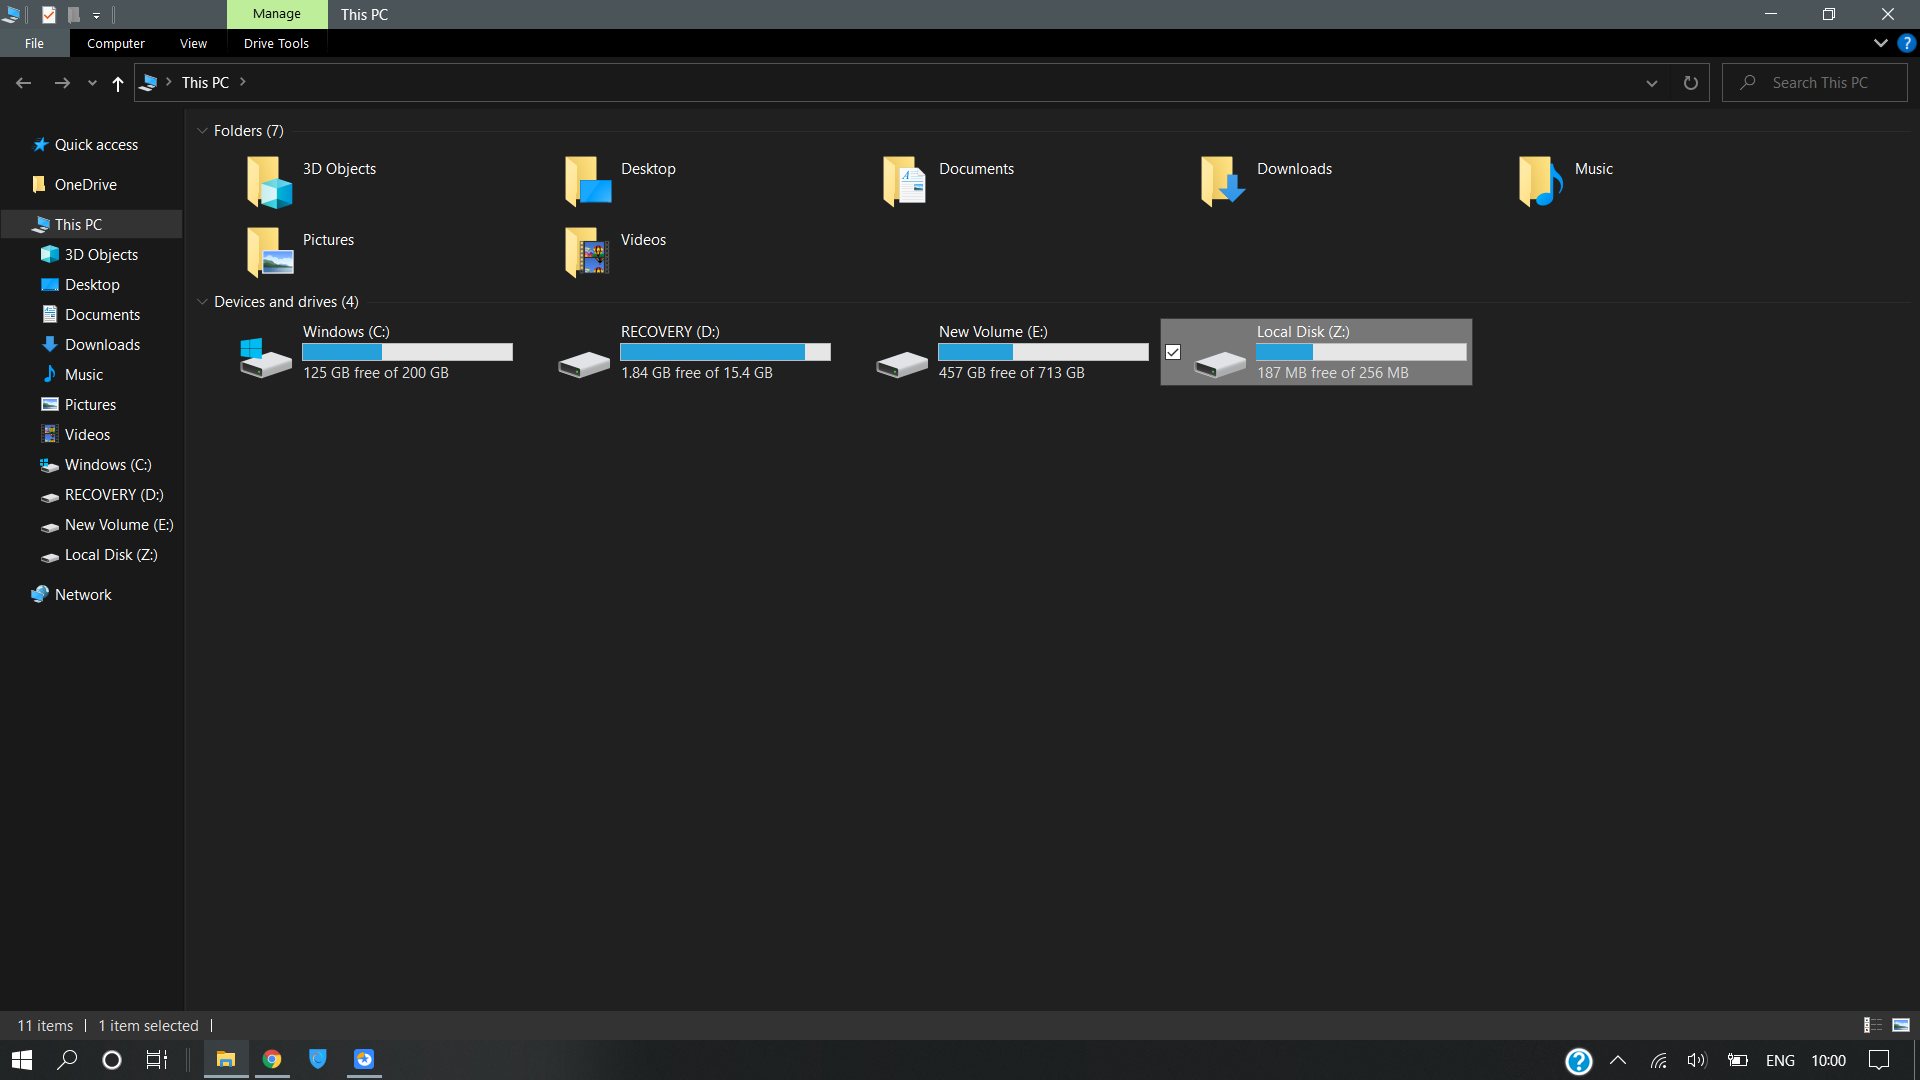Select RECOVERY (D:) in navigation pane
Viewport: 1920px width, 1080px height.
pos(114,495)
